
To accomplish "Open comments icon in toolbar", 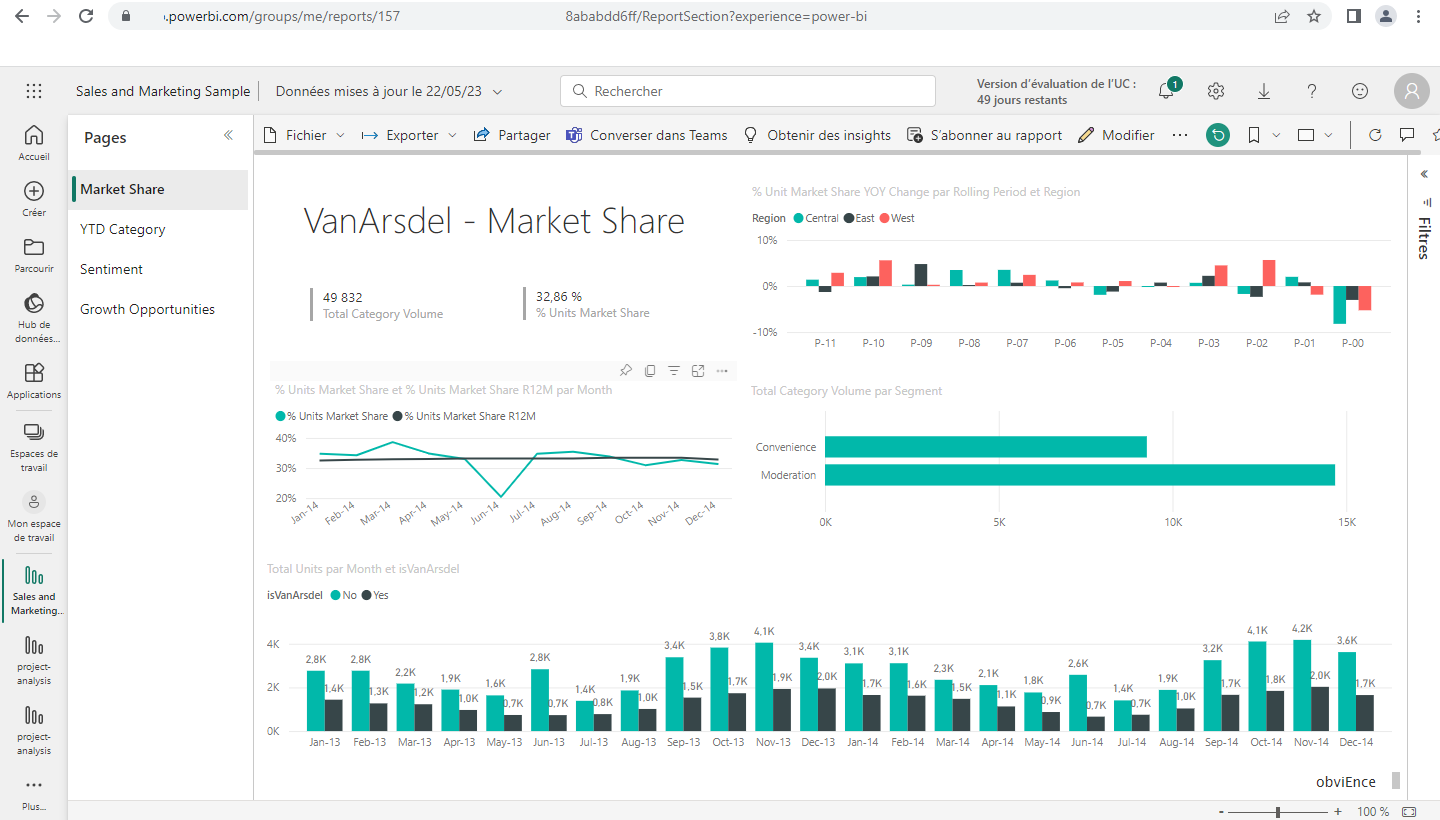I will [1407, 135].
